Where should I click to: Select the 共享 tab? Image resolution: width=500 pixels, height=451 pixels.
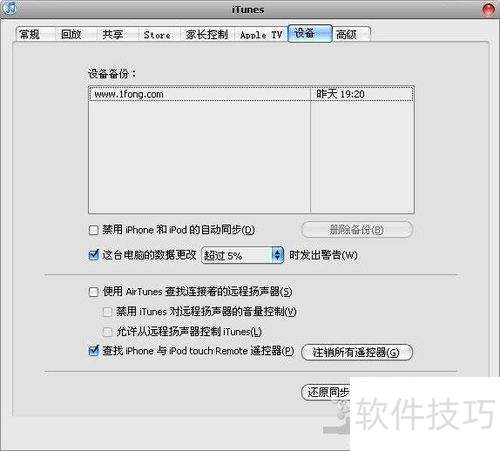pos(117,34)
